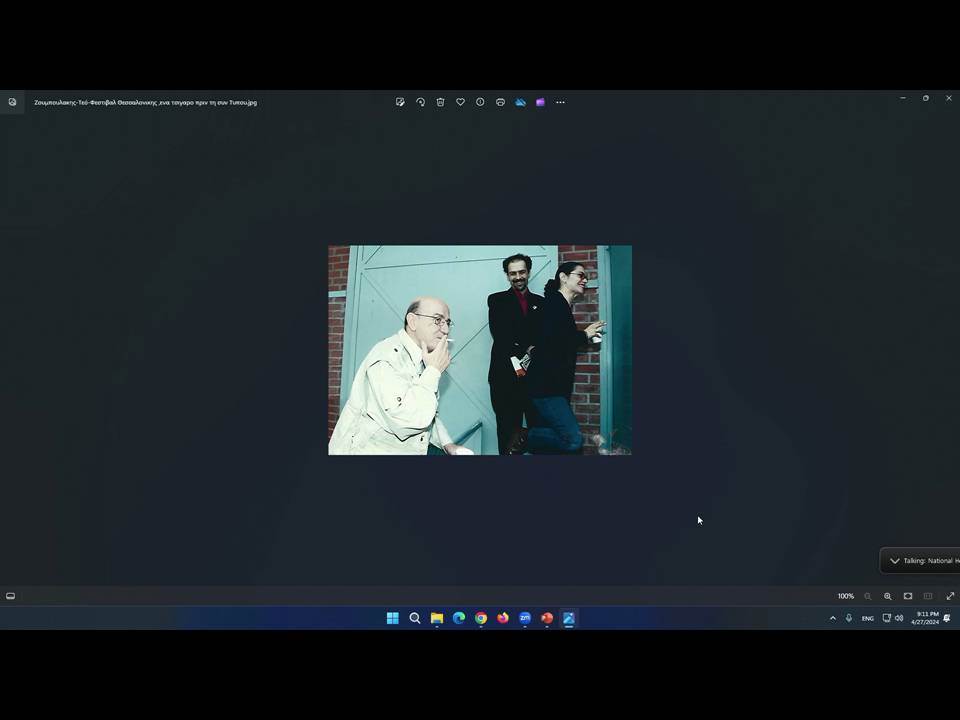Open the volume control icon
Viewport: 960px width, 720px height.
899,618
